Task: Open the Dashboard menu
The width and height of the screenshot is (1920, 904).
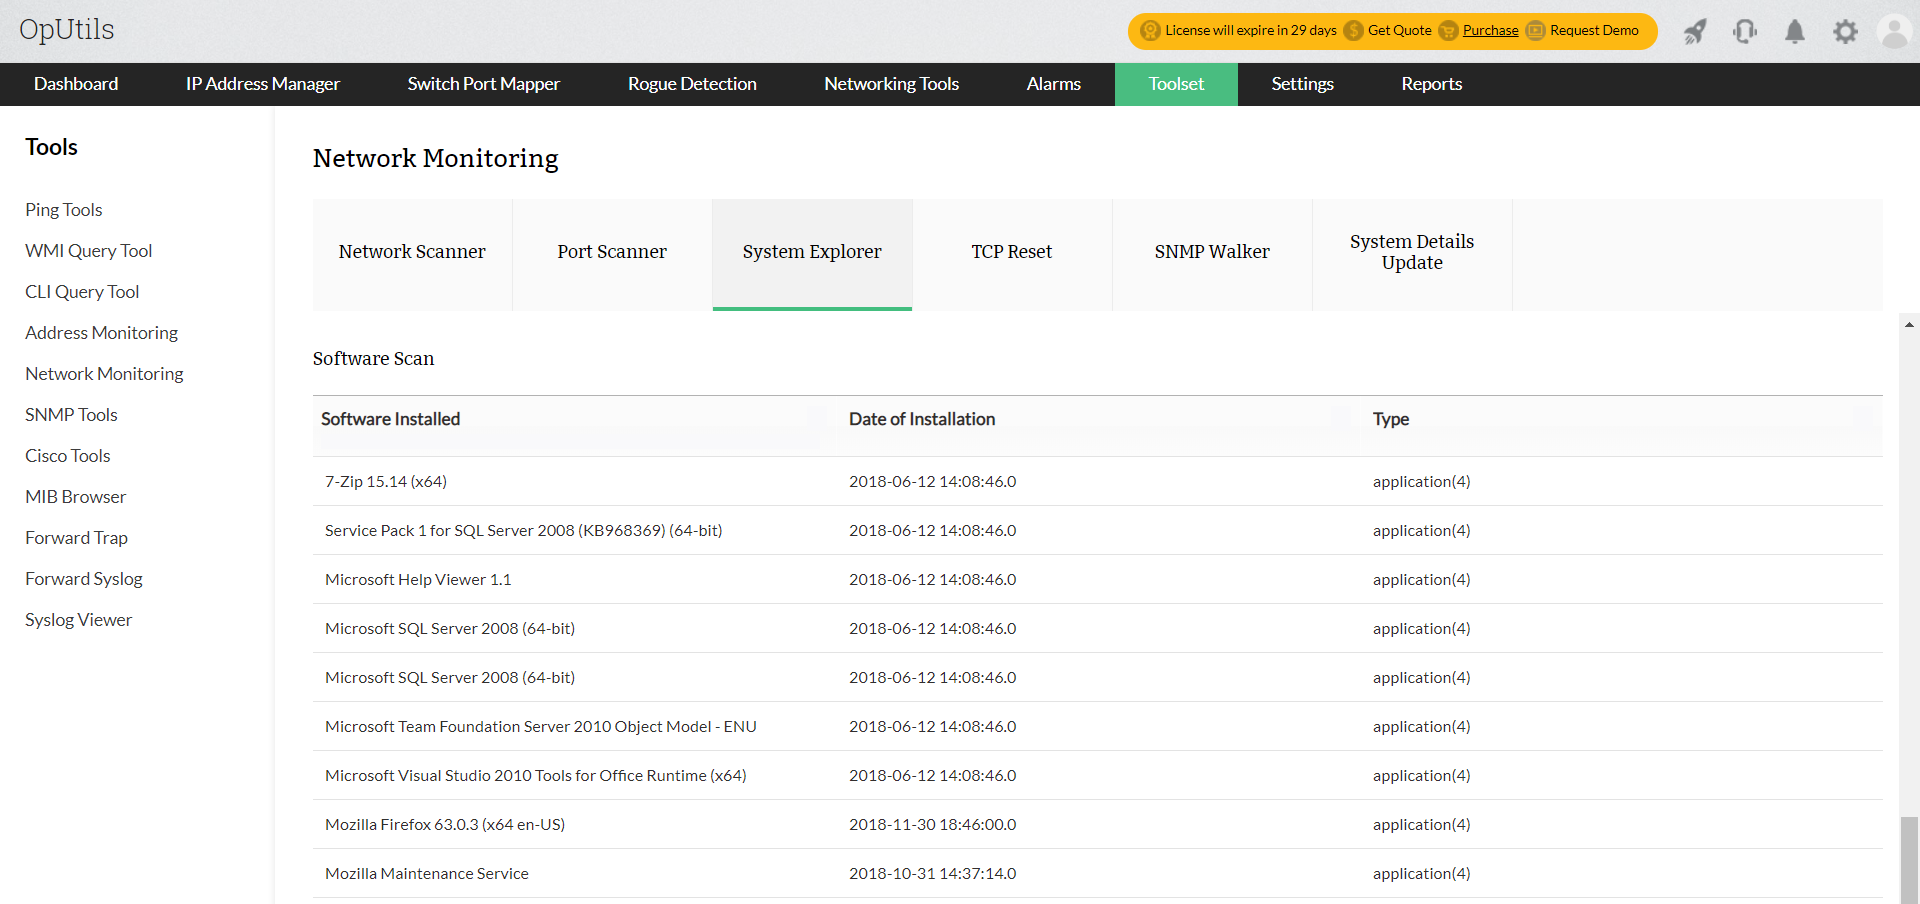Action: click(76, 84)
